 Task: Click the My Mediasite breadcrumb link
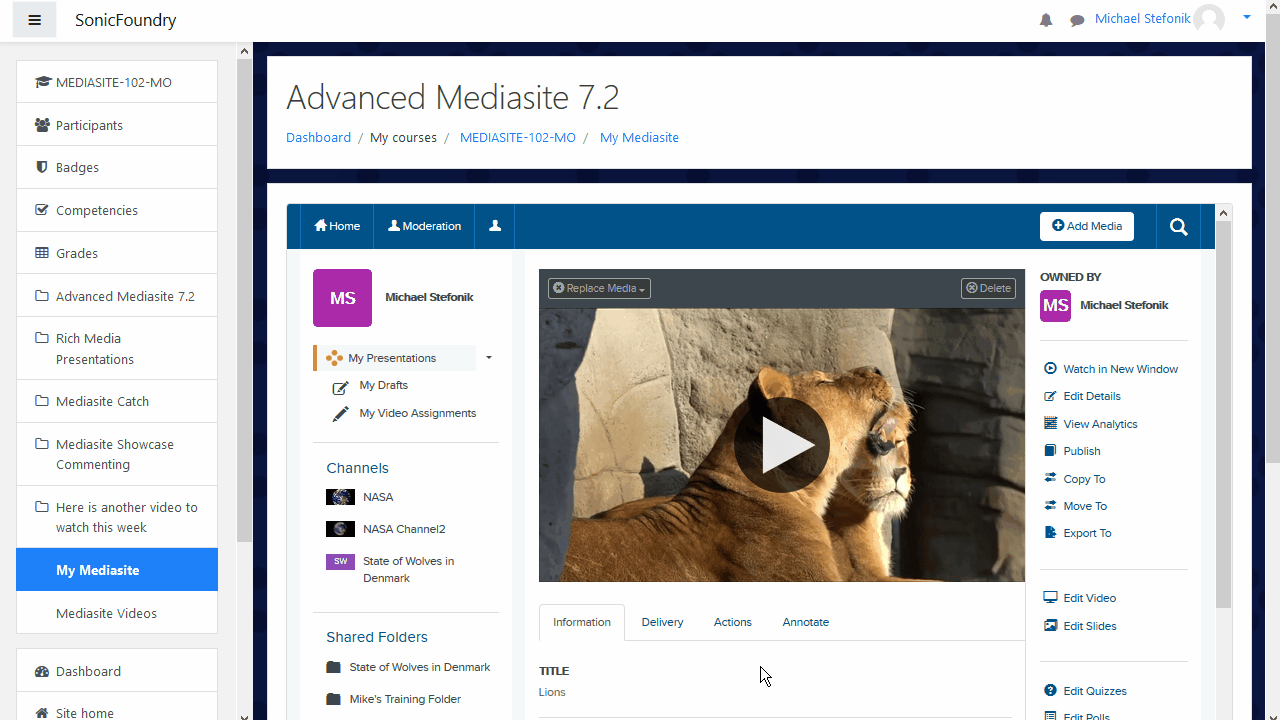click(639, 137)
